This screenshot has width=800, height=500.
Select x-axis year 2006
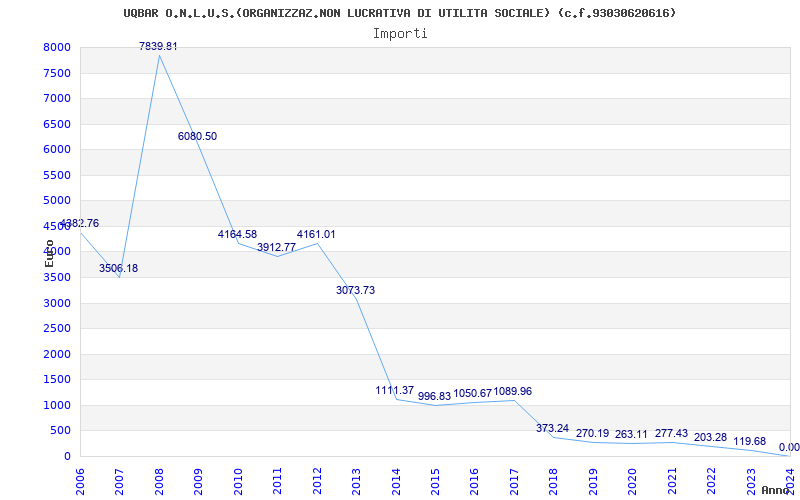click(x=80, y=481)
